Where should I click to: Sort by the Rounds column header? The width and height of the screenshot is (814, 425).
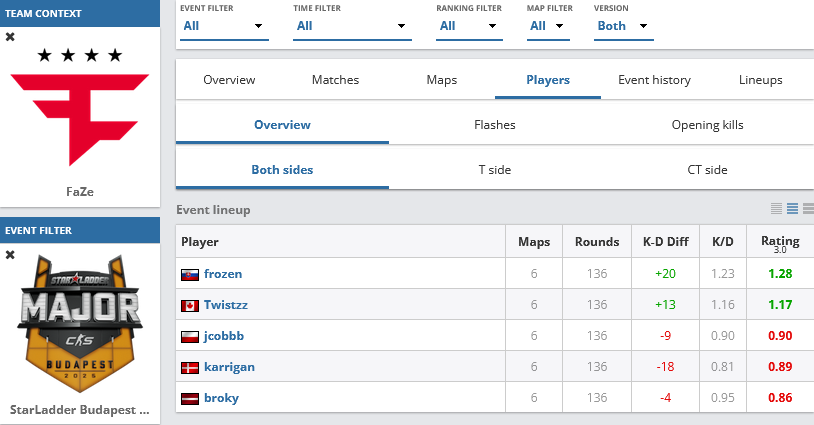tap(597, 242)
